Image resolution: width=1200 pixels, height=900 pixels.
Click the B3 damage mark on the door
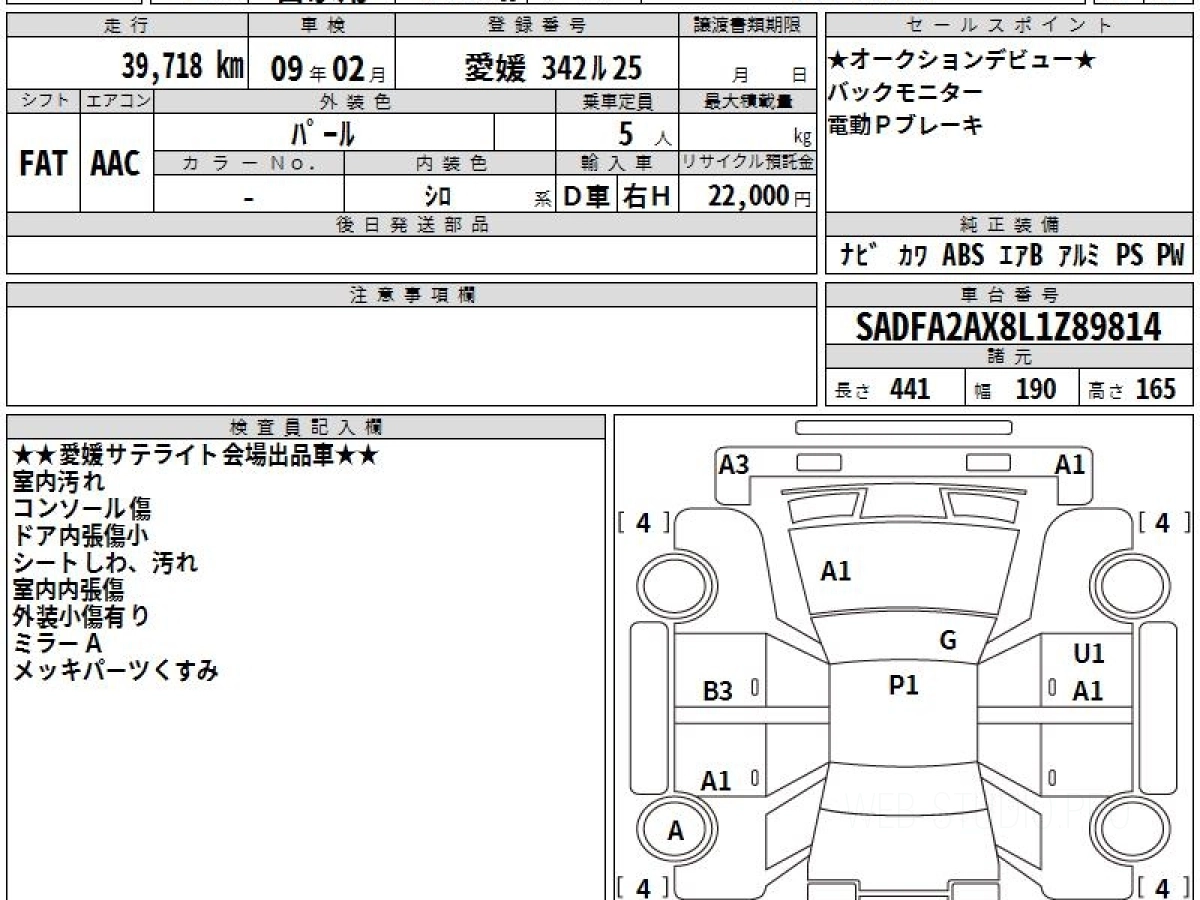point(717,691)
